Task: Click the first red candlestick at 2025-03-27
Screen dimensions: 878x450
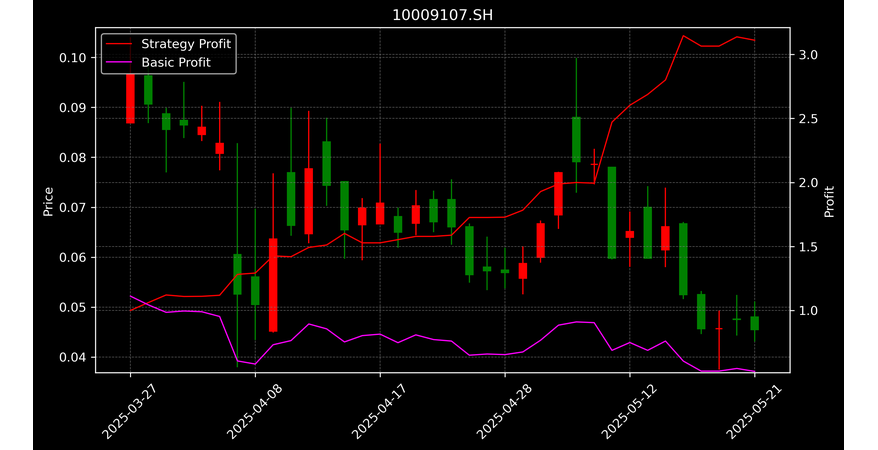Action: click(130, 98)
